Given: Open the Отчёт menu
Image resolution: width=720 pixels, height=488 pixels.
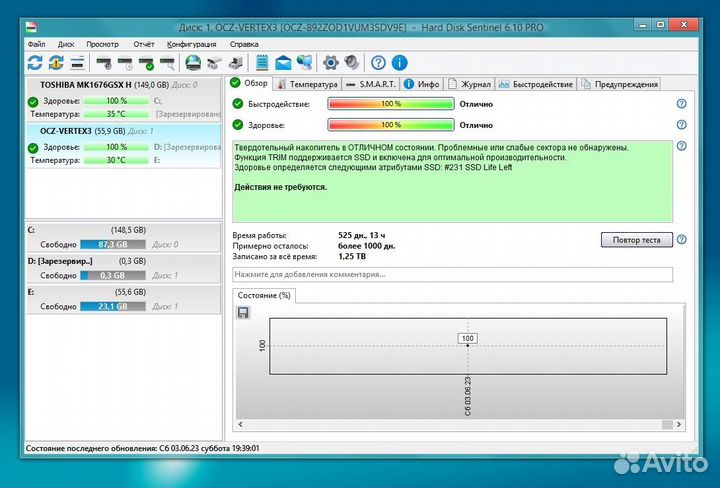Looking at the screenshot, I should pos(144,45).
